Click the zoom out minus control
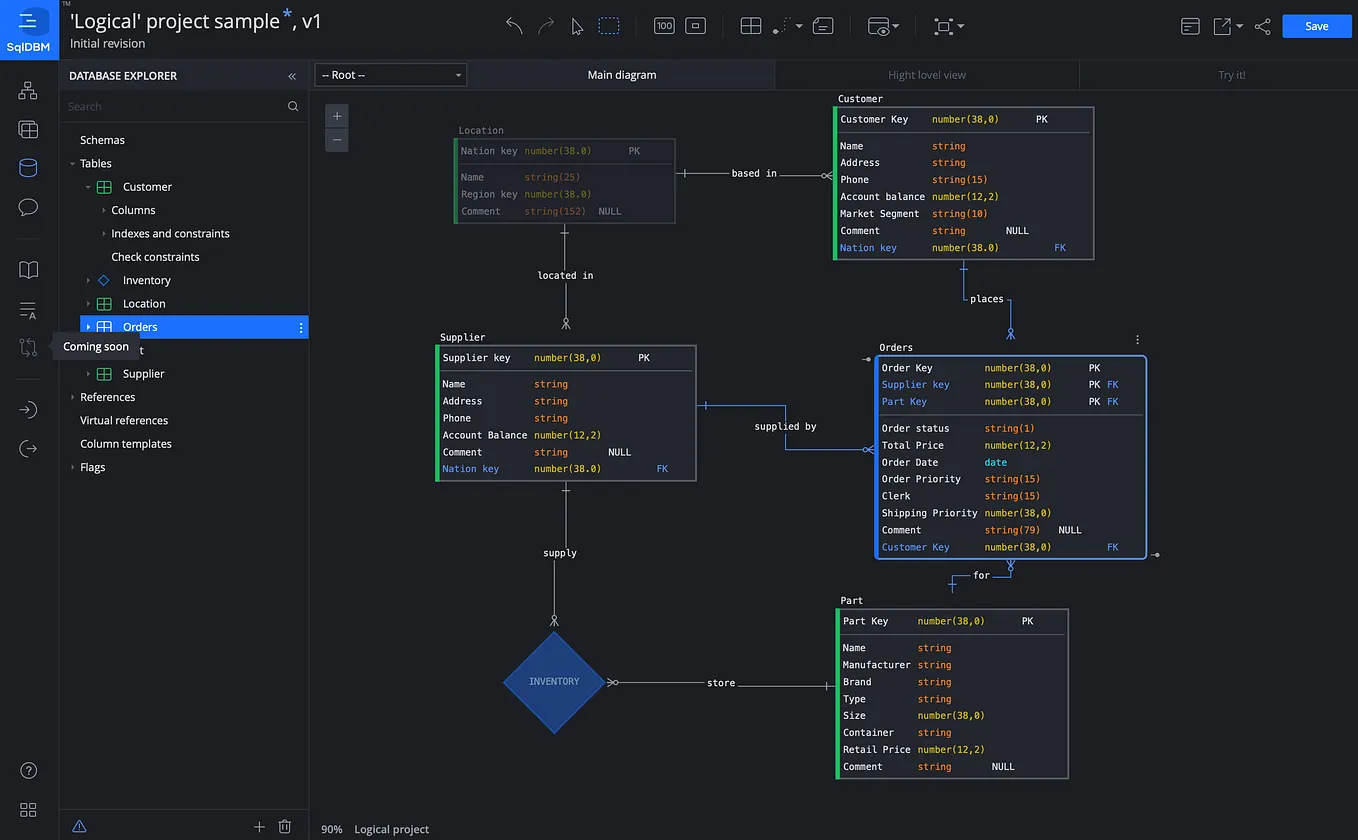The width and height of the screenshot is (1358, 840). [x=336, y=140]
